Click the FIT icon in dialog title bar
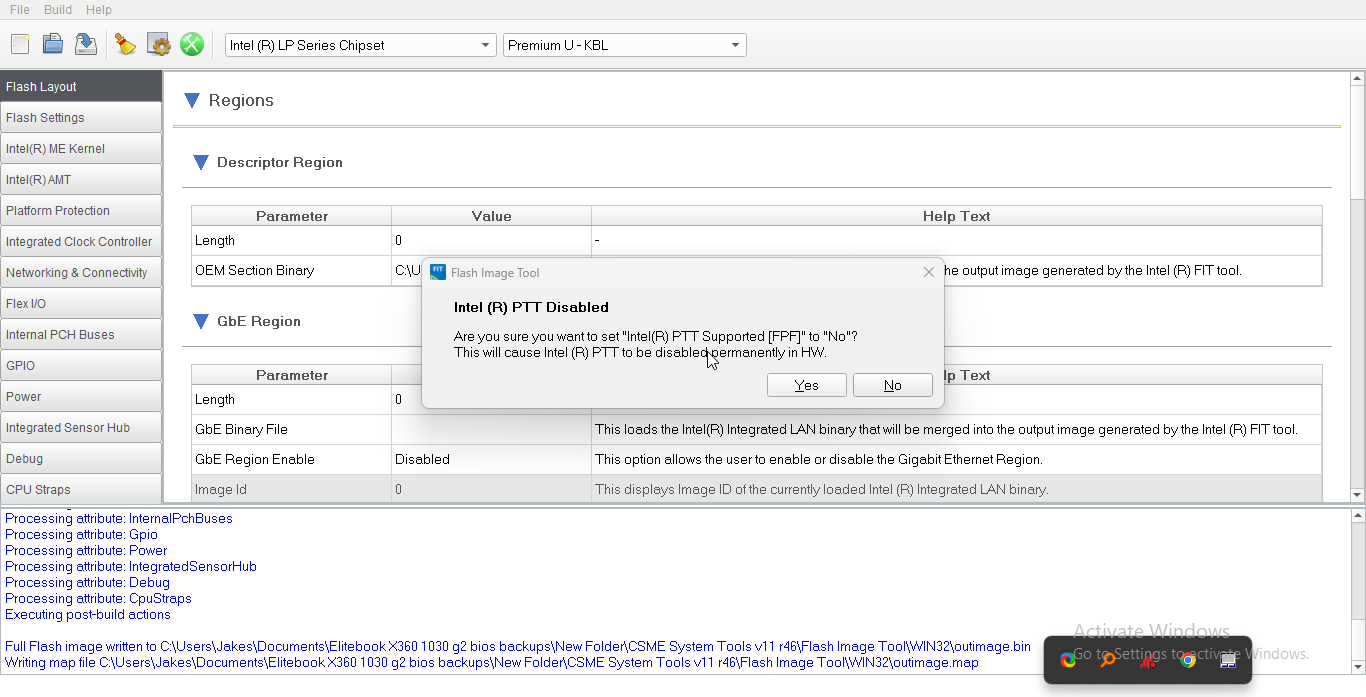The height and width of the screenshot is (697, 1366). [438, 272]
